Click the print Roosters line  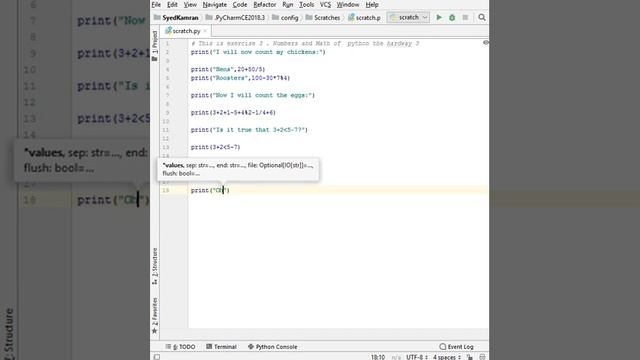(x=240, y=78)
